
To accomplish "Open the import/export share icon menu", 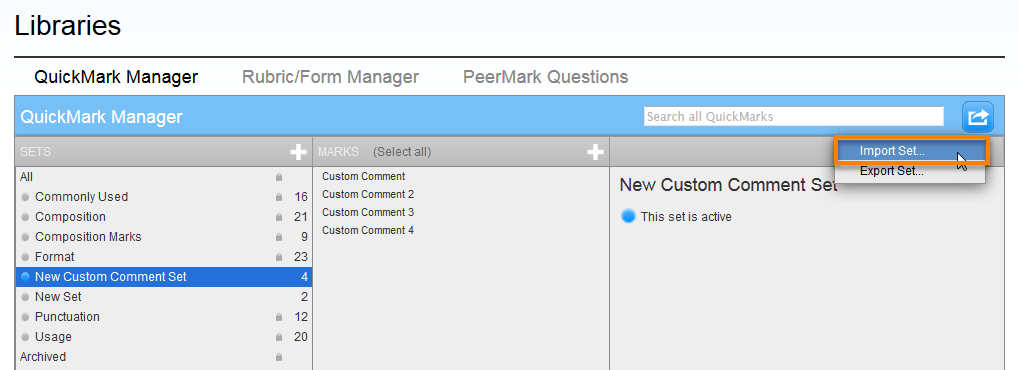I will tap(978, 117).
